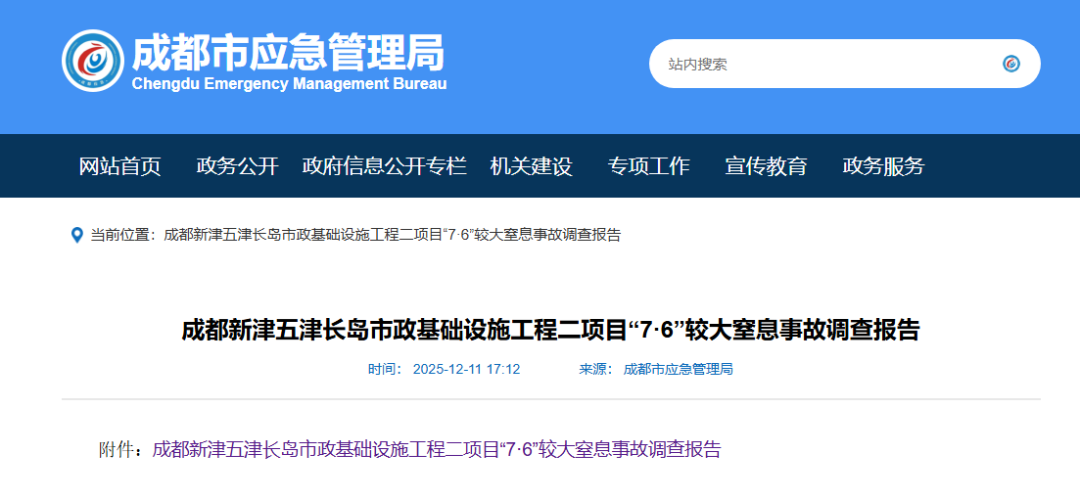Viewport: 1080px width, 499px height.
Task: Click the 当前位置 label
Action: tap(122, 235)
